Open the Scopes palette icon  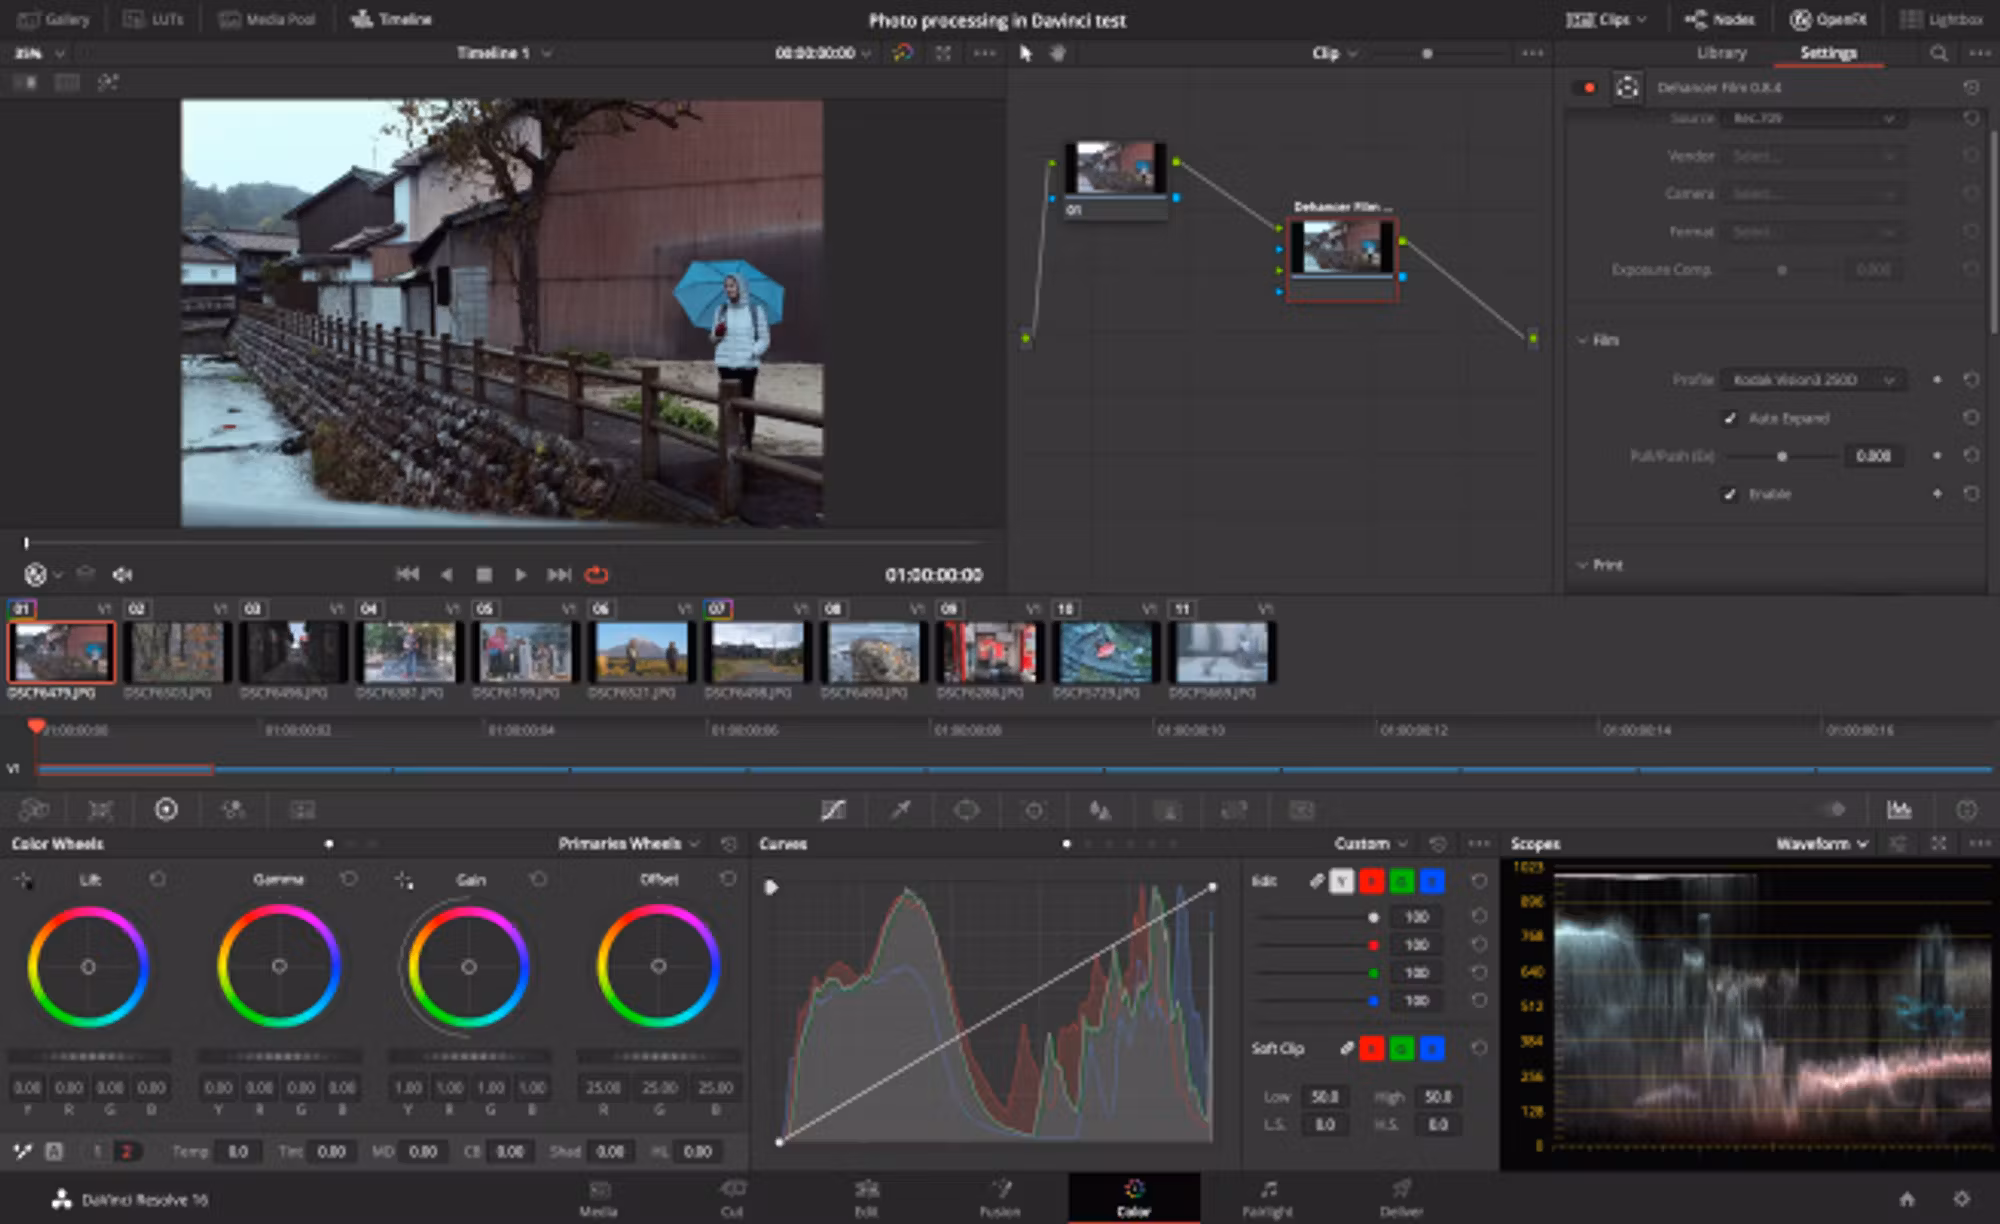pyautogui.click(x=1898, y=809)
